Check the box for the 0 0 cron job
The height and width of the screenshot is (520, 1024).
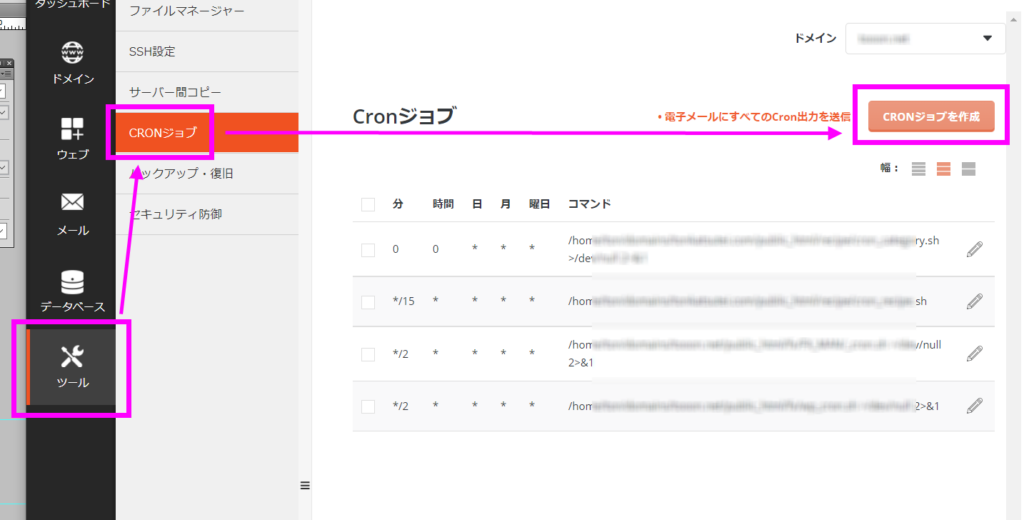[368, 250]
